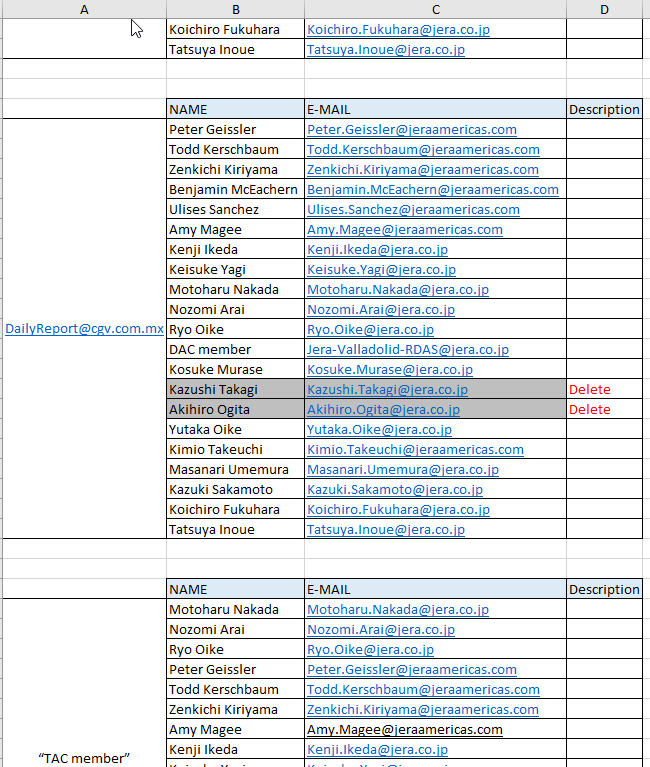Viewport: 650px width, 767px height.
Task: Open Kazushi.Takagi@jera.co.jp email link
Action: (387, 389)
